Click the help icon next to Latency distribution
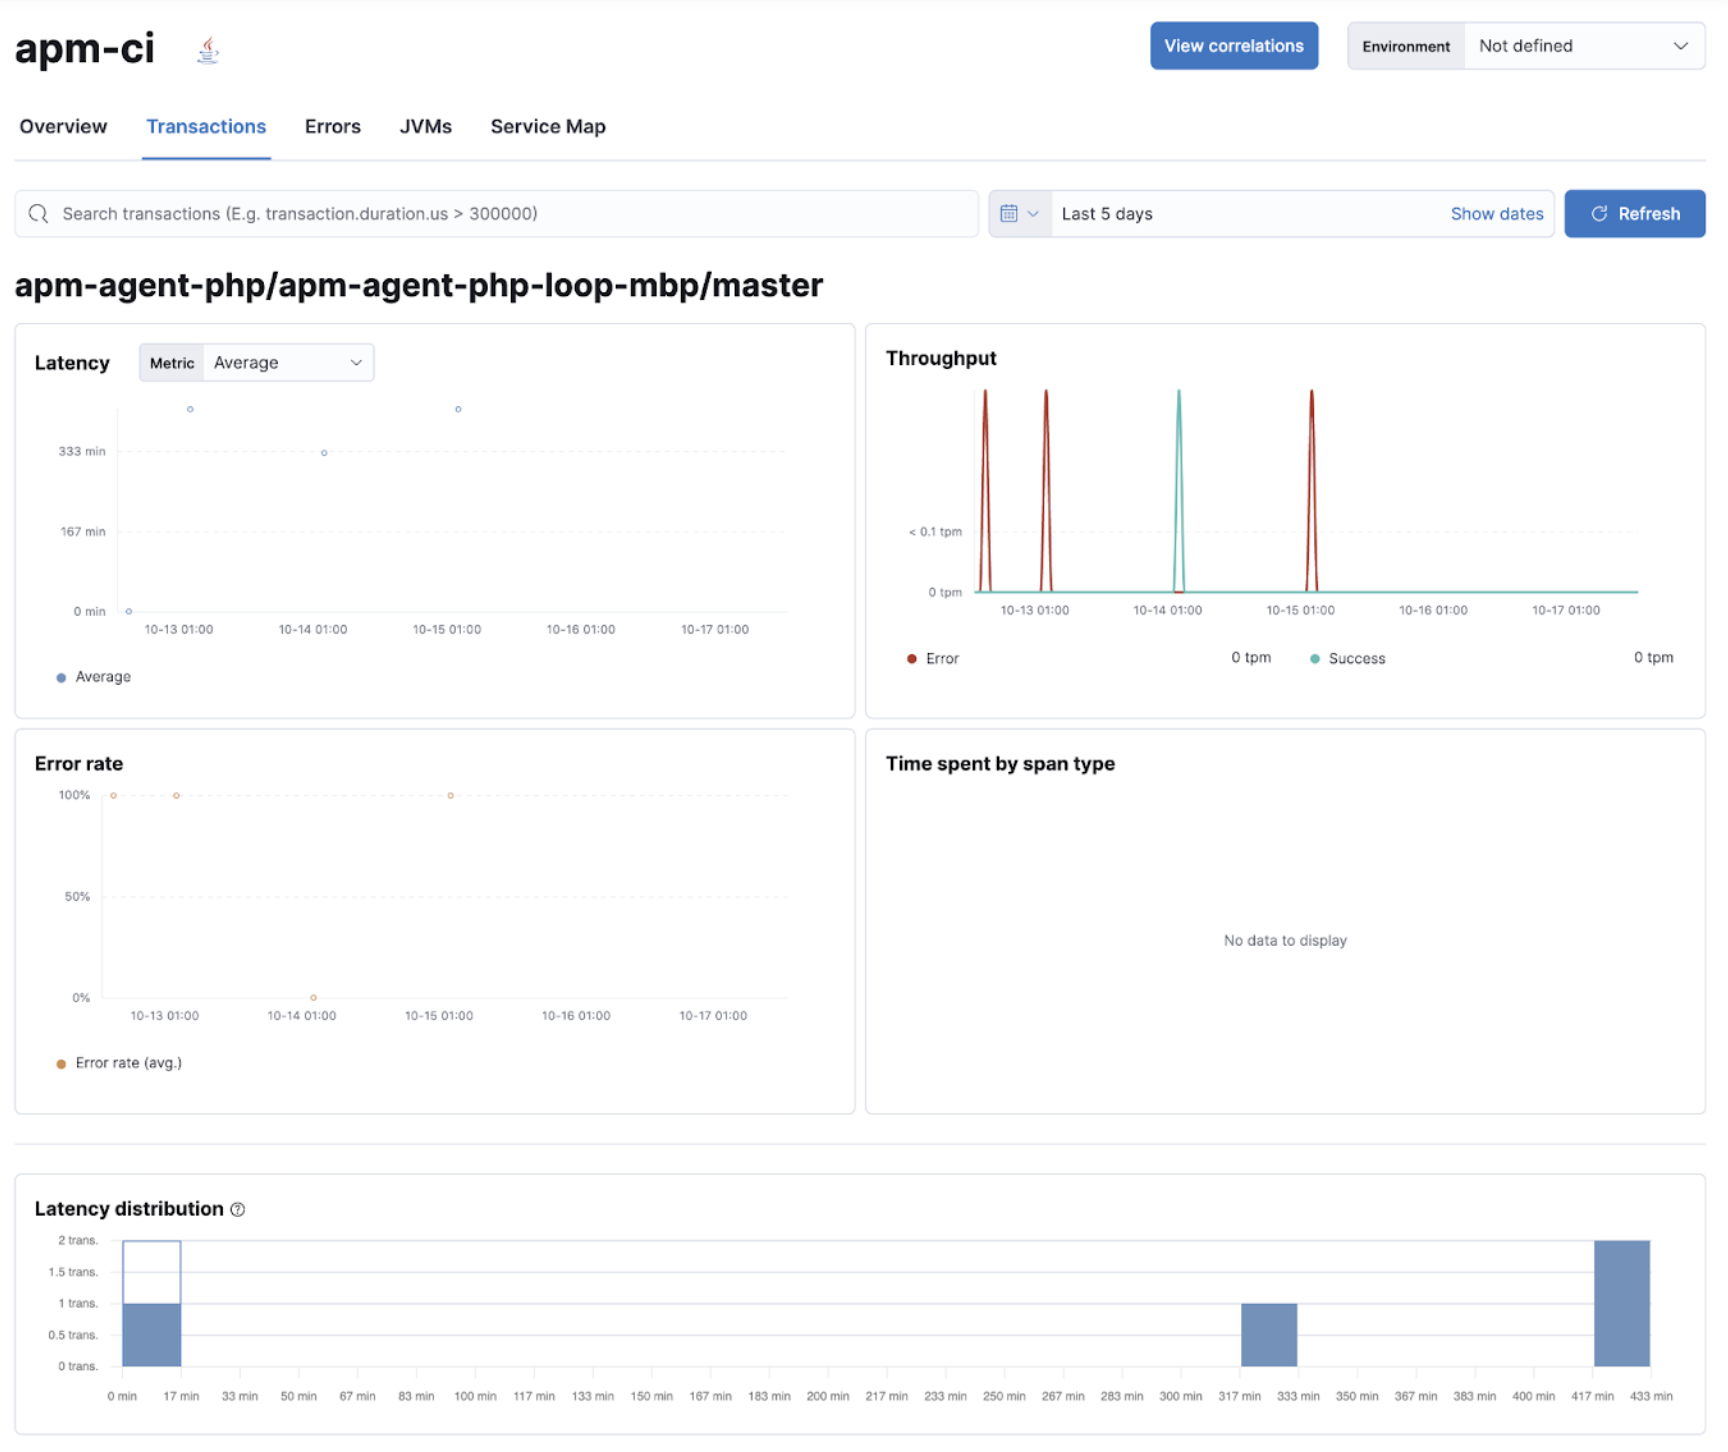Viewport: 1728px width, 1452px height. tap(238, 1209)
